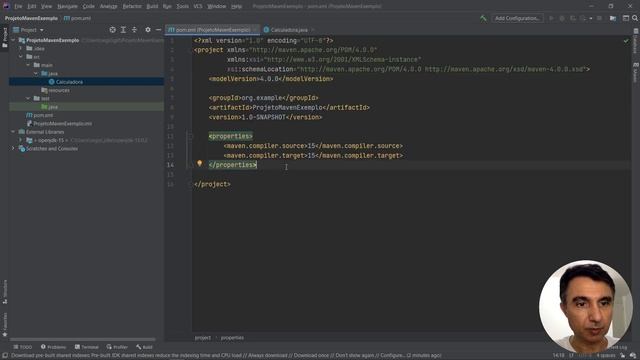Open the Code menu
This screenshot has height=360, width=640.
pos(89,7)
